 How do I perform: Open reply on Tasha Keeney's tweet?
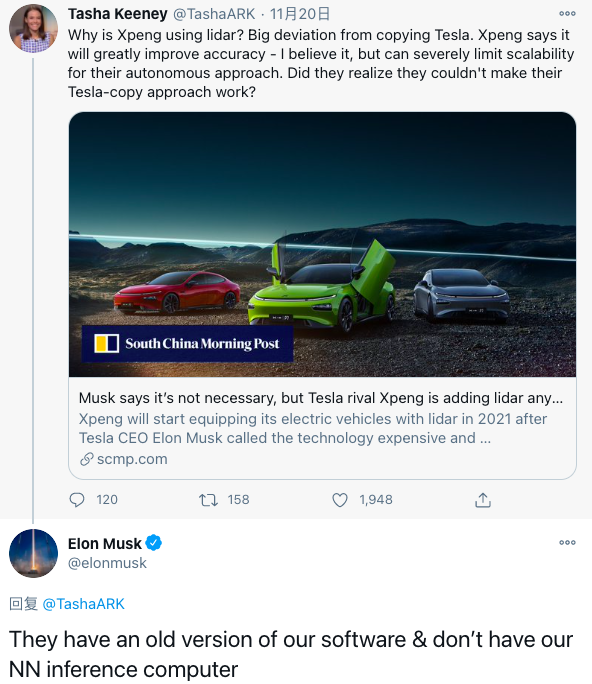[x=77, y=499]
